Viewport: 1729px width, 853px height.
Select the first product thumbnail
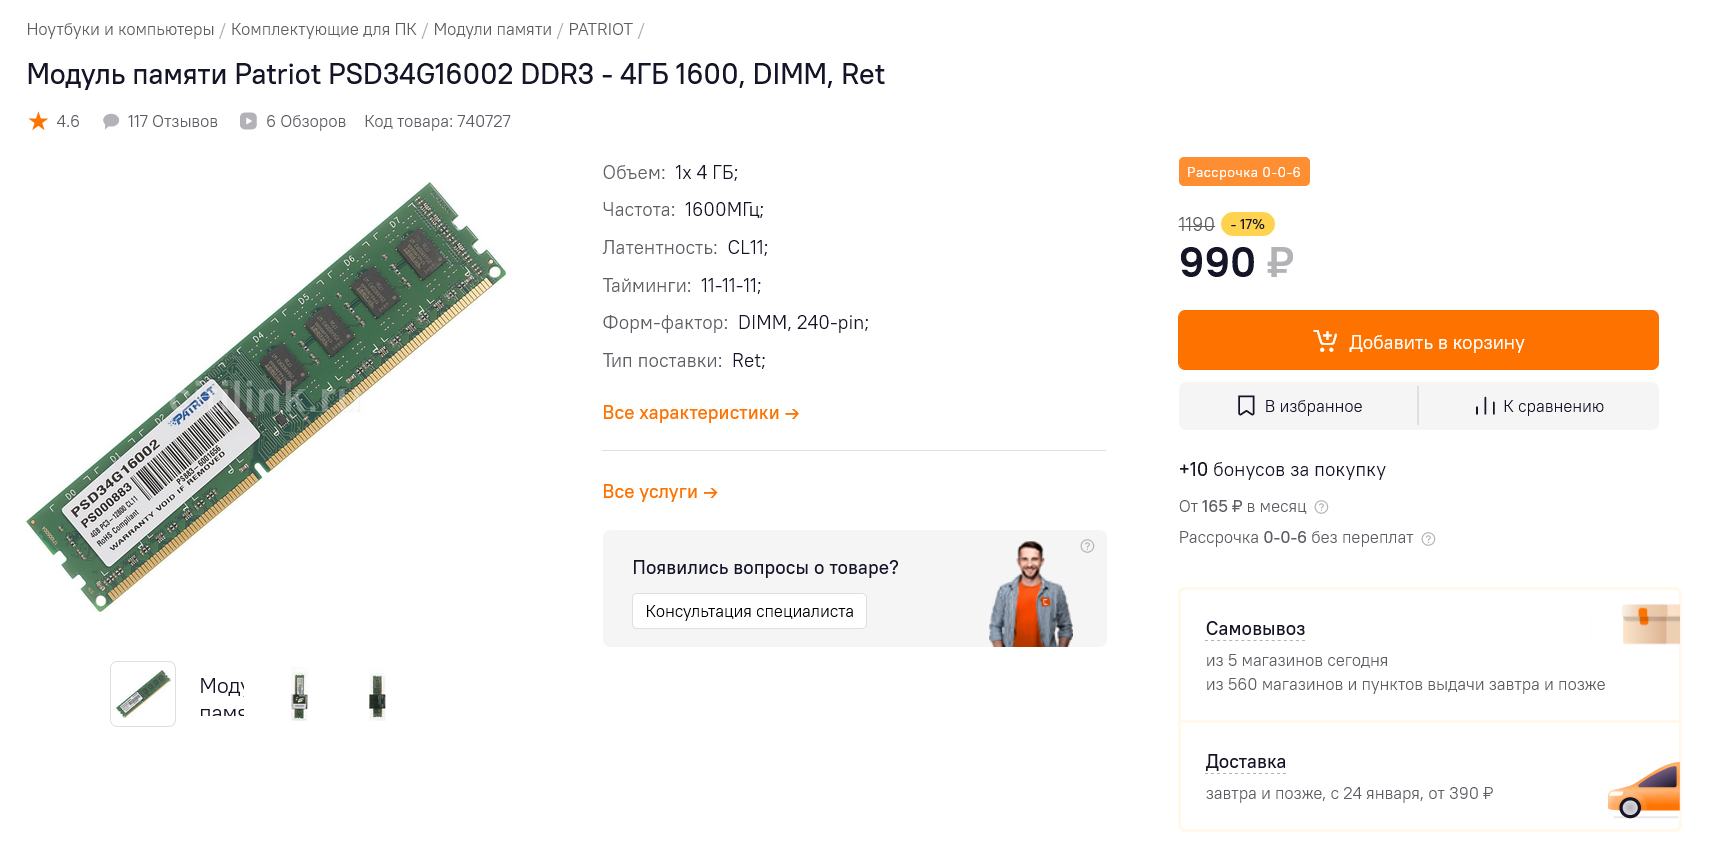(x=143, y=694)
